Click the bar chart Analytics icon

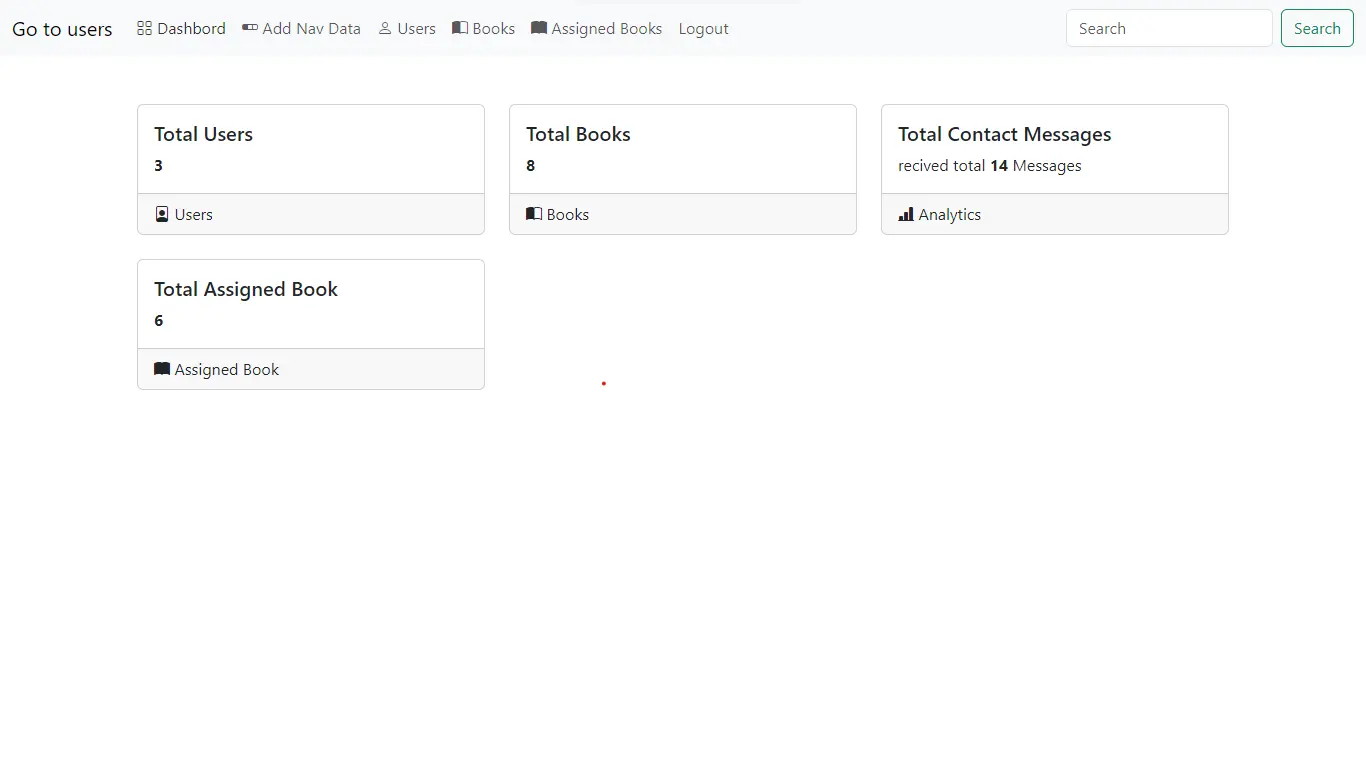tap(906, 214)
